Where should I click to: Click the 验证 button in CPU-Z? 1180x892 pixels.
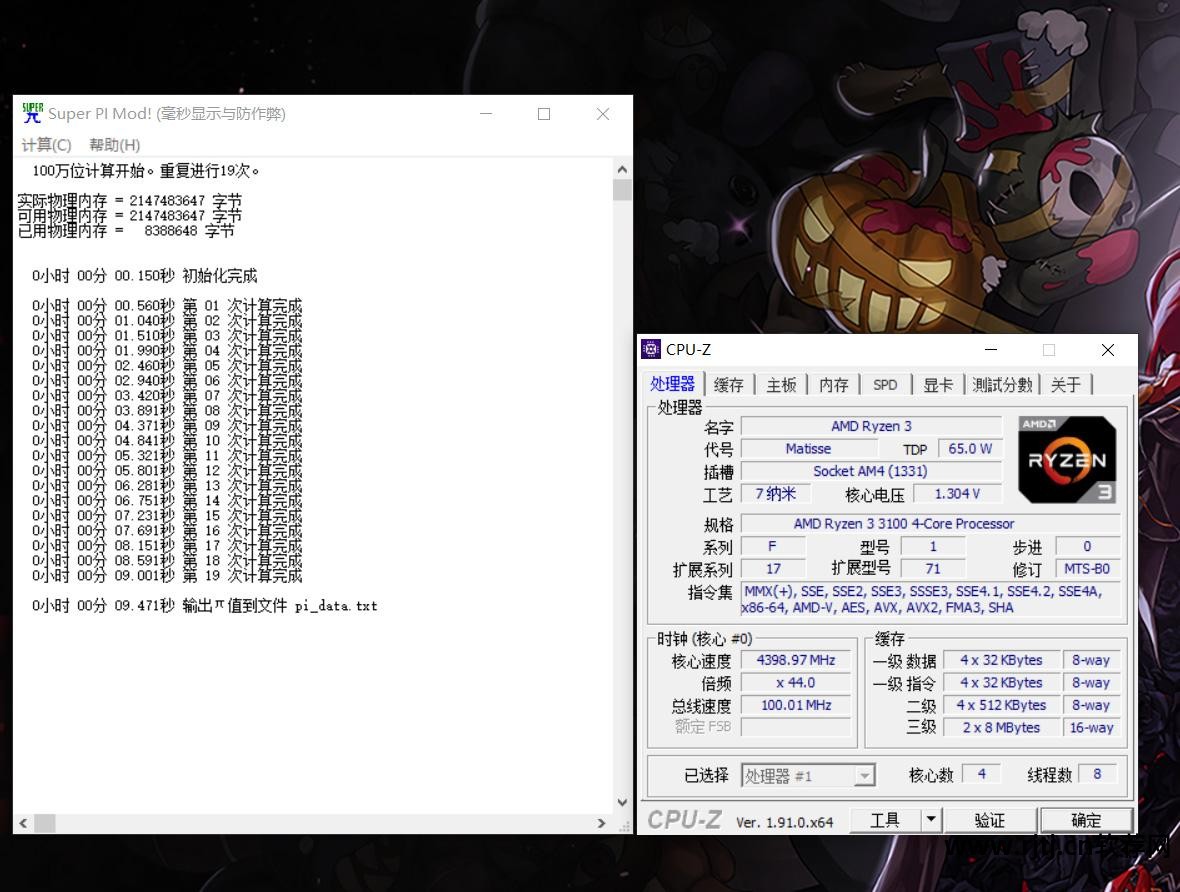pyautogui.click(x=990, y=820)
